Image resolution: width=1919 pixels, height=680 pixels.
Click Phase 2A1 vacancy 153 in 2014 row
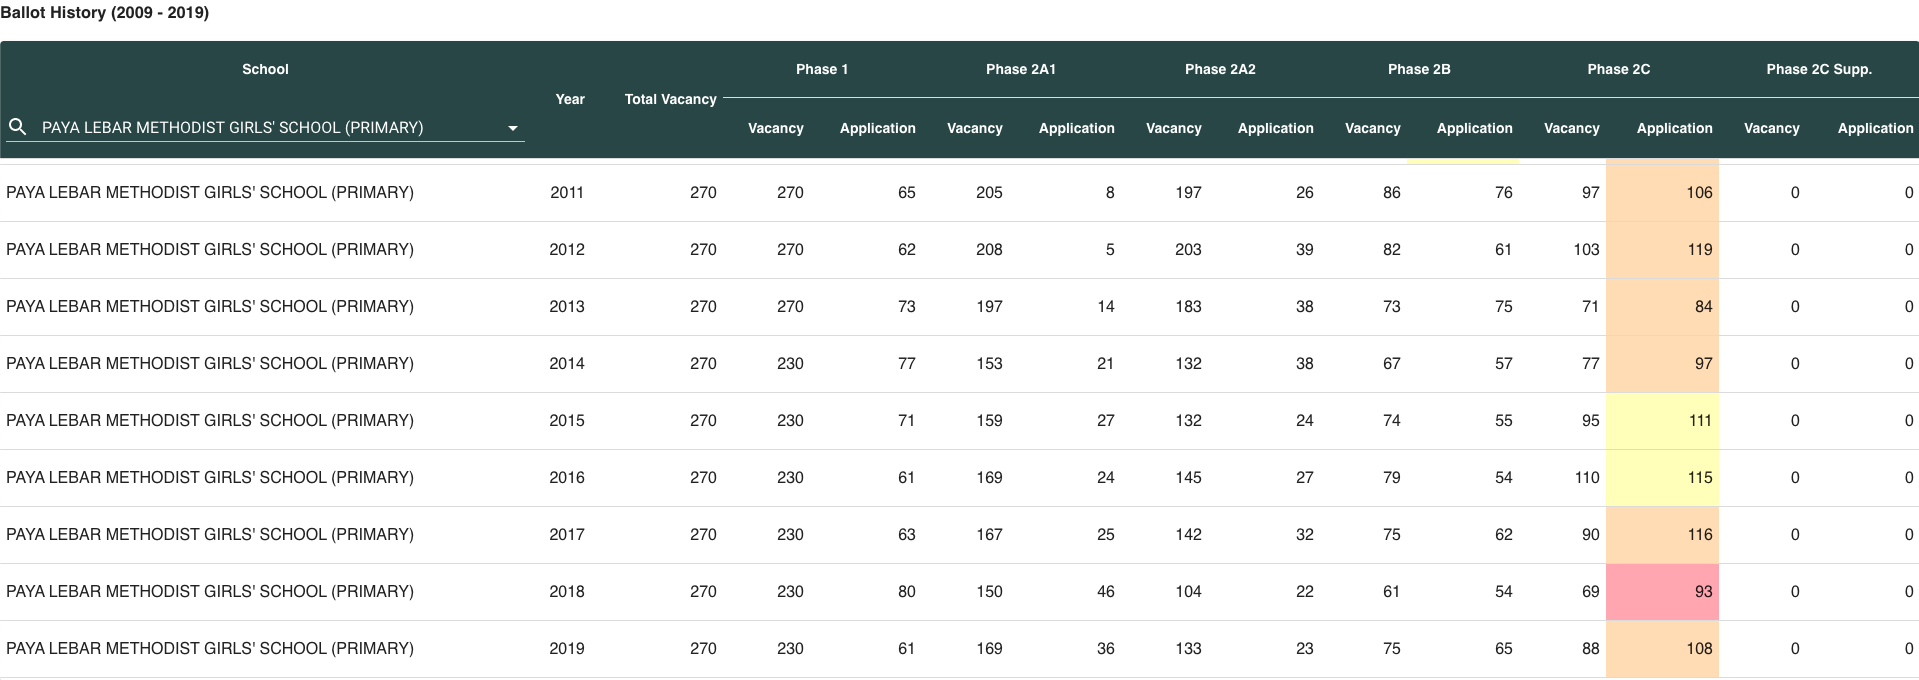(989, 363)
